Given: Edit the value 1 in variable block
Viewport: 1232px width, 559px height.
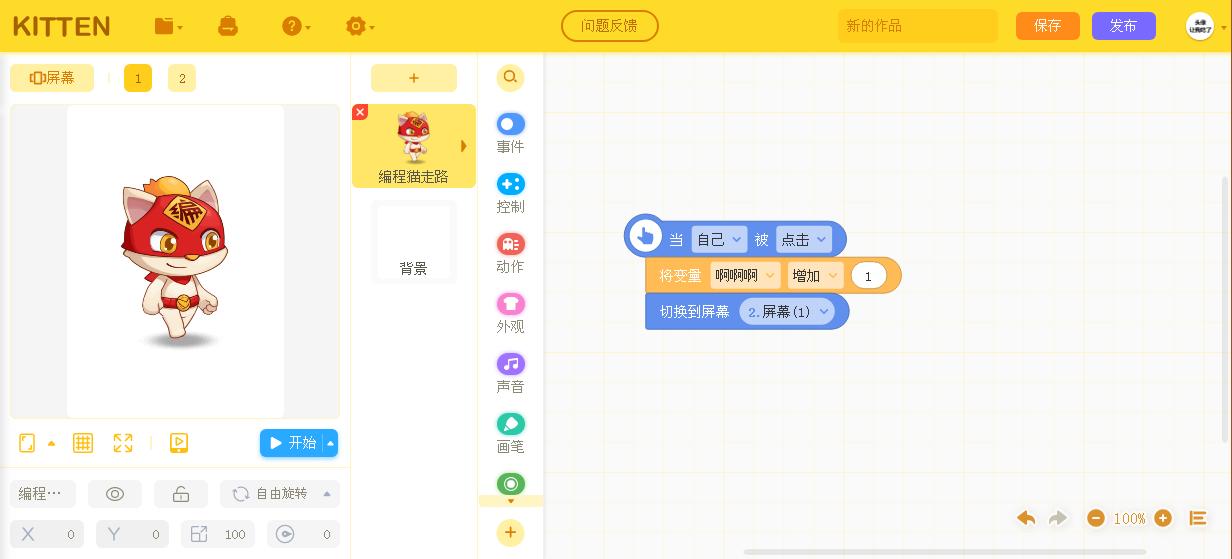Looking at the screenshot, I should coord(868,275).
